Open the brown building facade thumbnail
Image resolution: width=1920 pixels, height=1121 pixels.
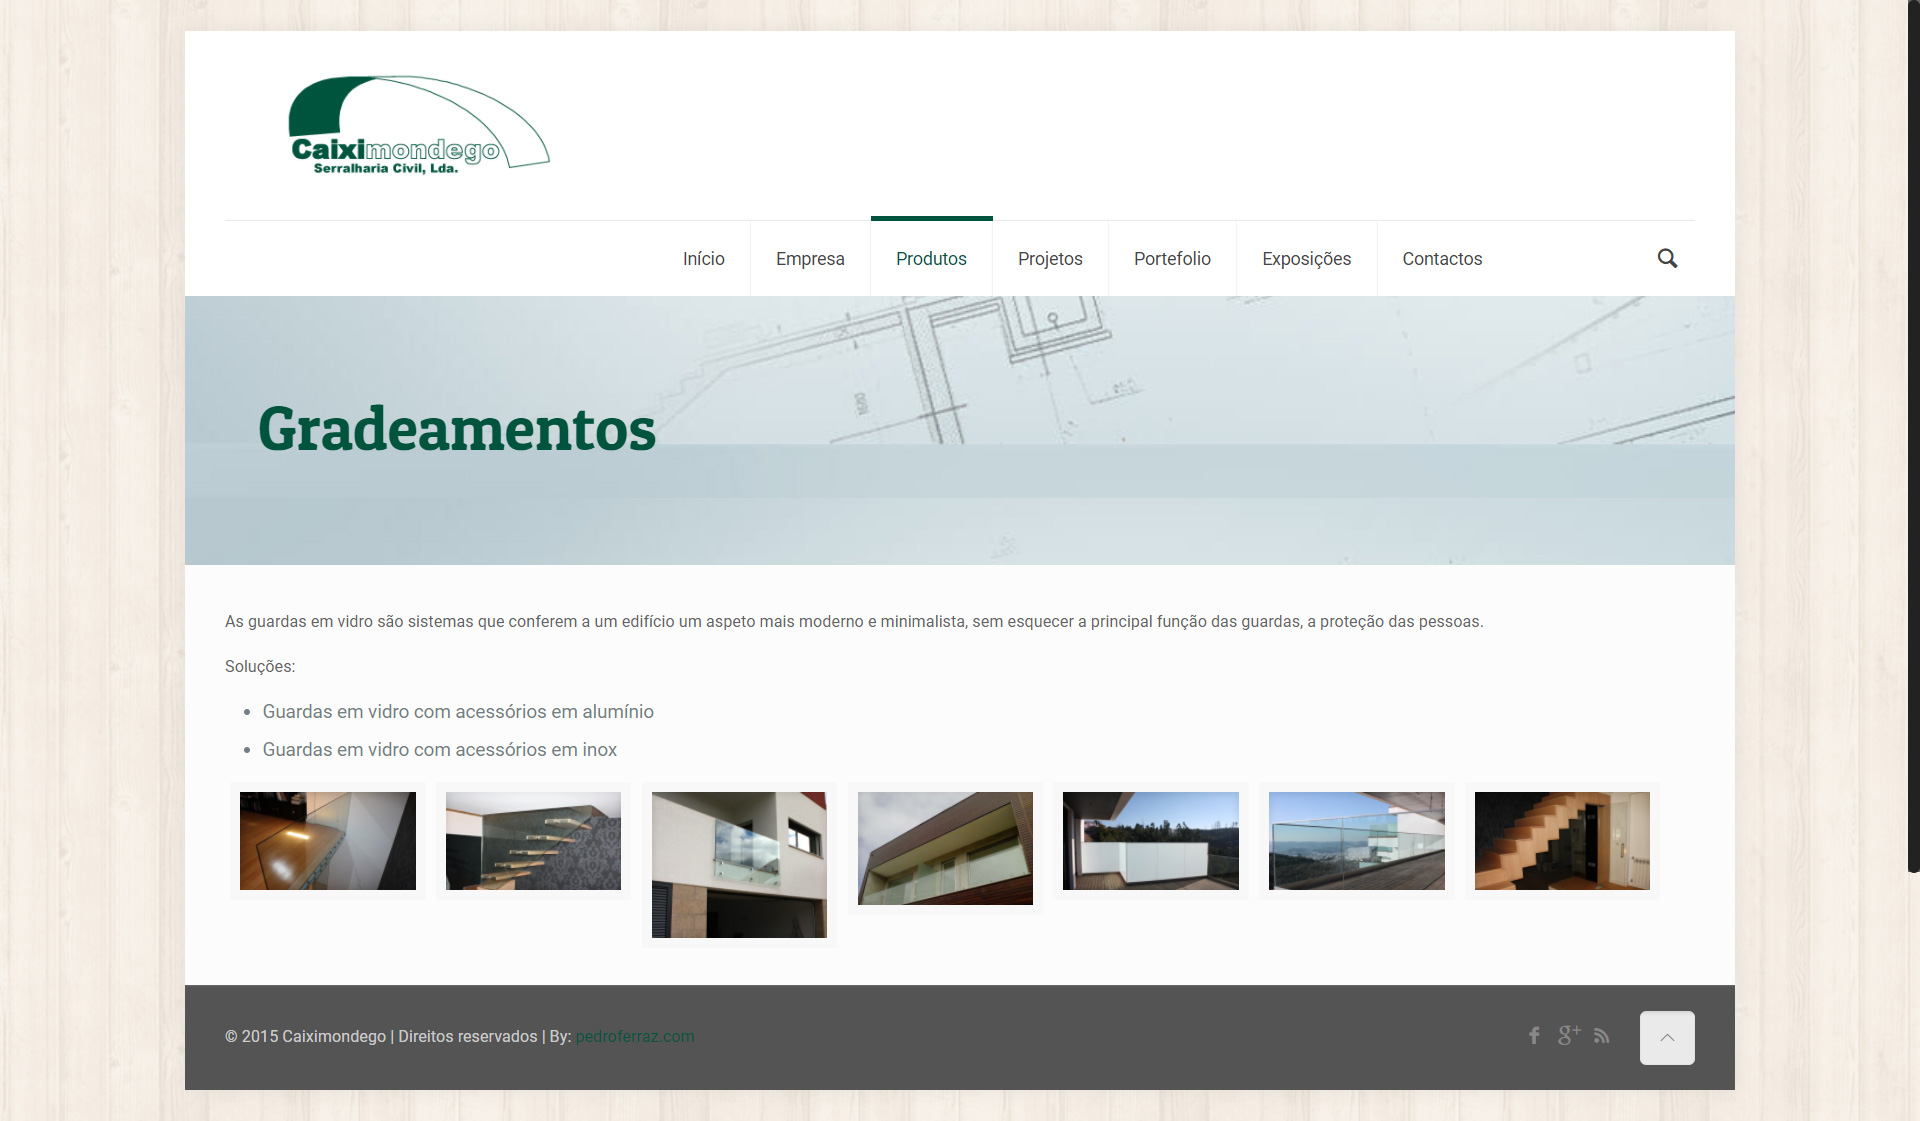(945, 848)
